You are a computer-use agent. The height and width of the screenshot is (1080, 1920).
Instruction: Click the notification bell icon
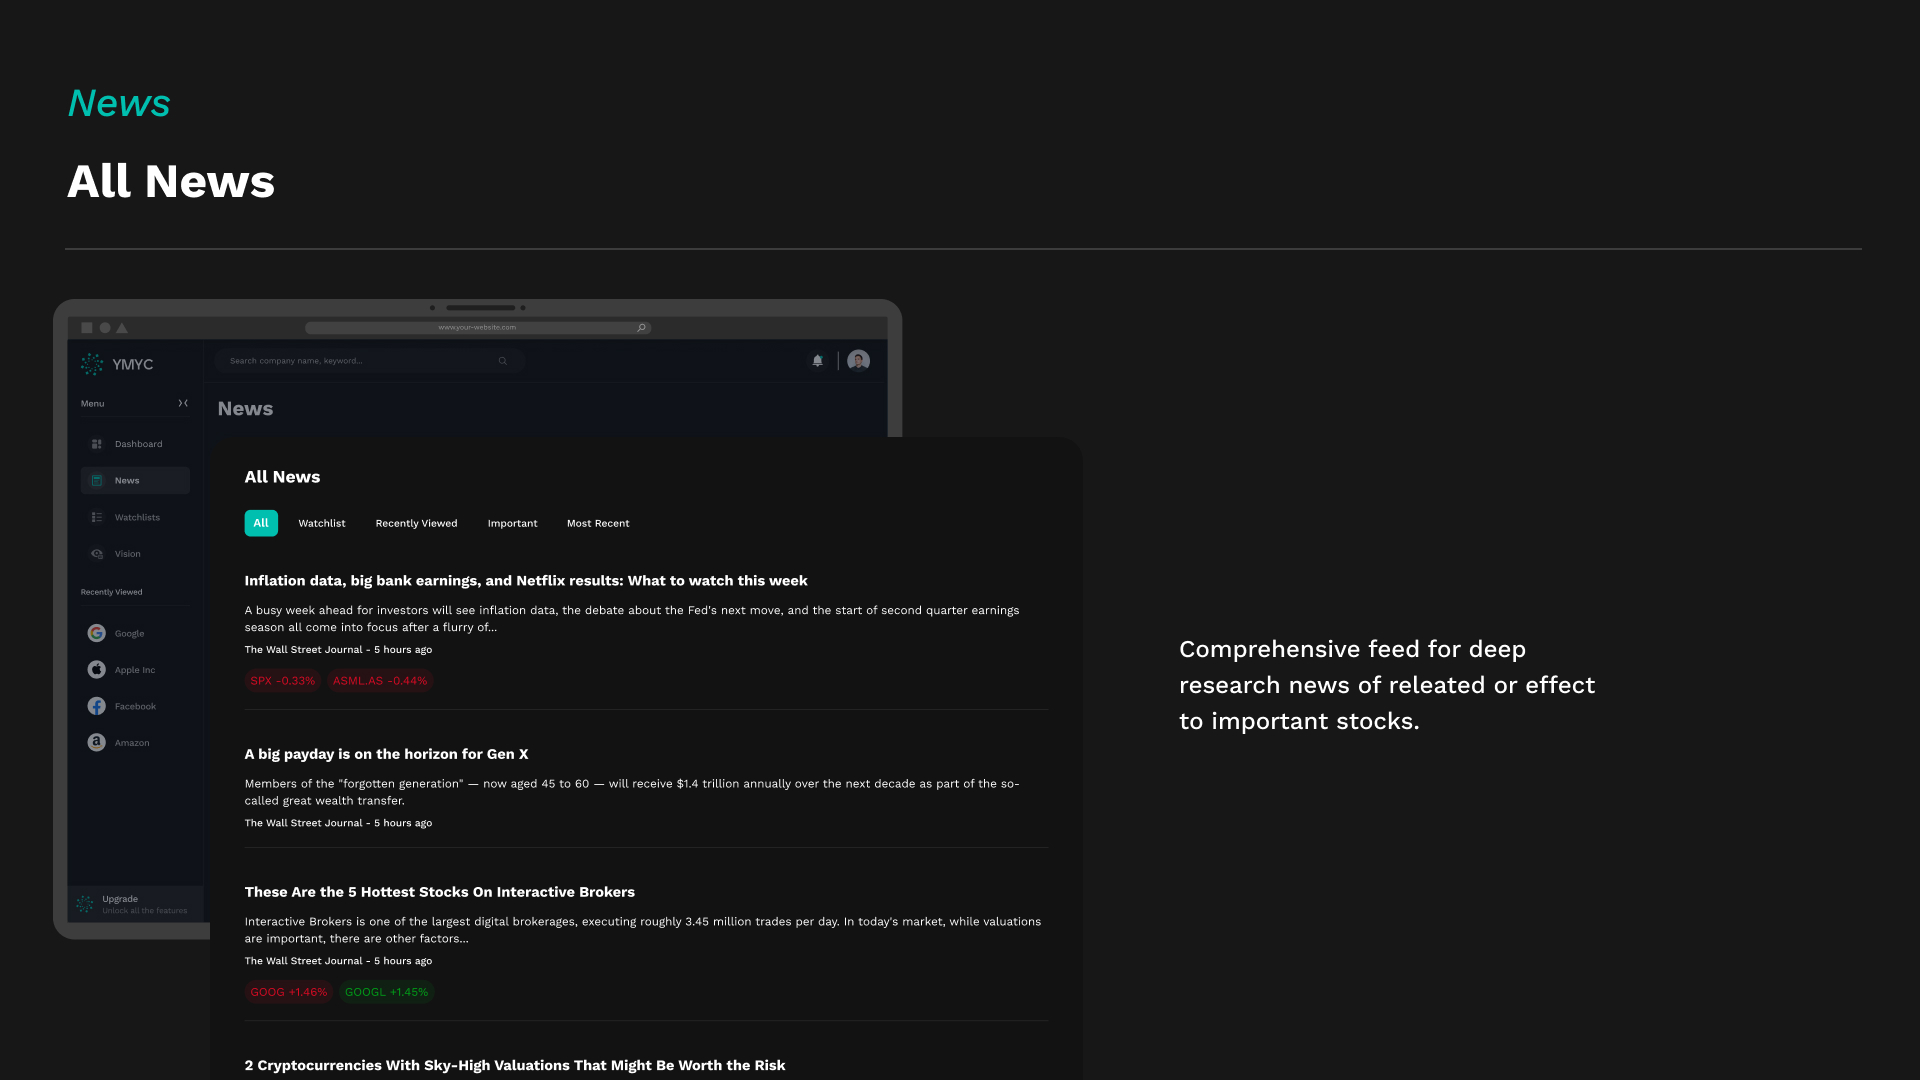[x=817, y=361]
